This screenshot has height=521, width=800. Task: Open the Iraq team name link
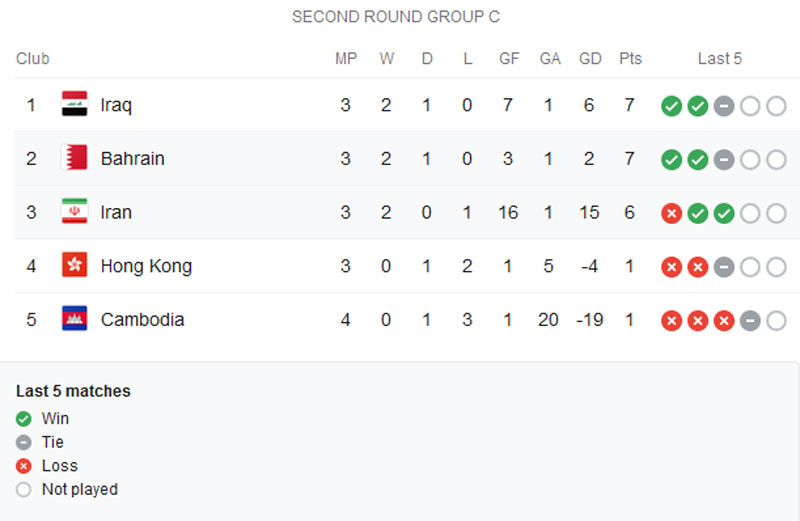point(116,105)
